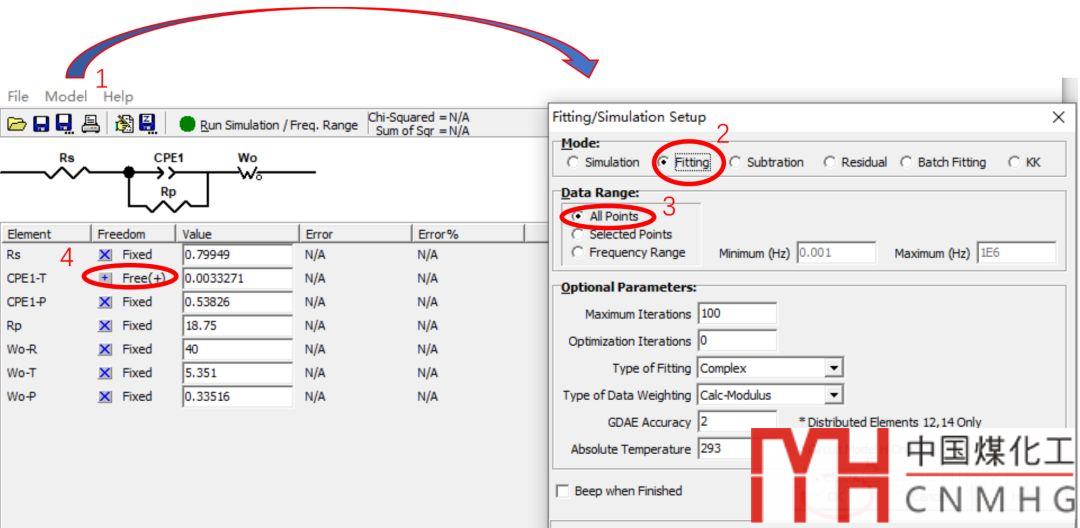Select Batch Fitting mode radio button
The image size is (1080, 528).
click(906, 162)
